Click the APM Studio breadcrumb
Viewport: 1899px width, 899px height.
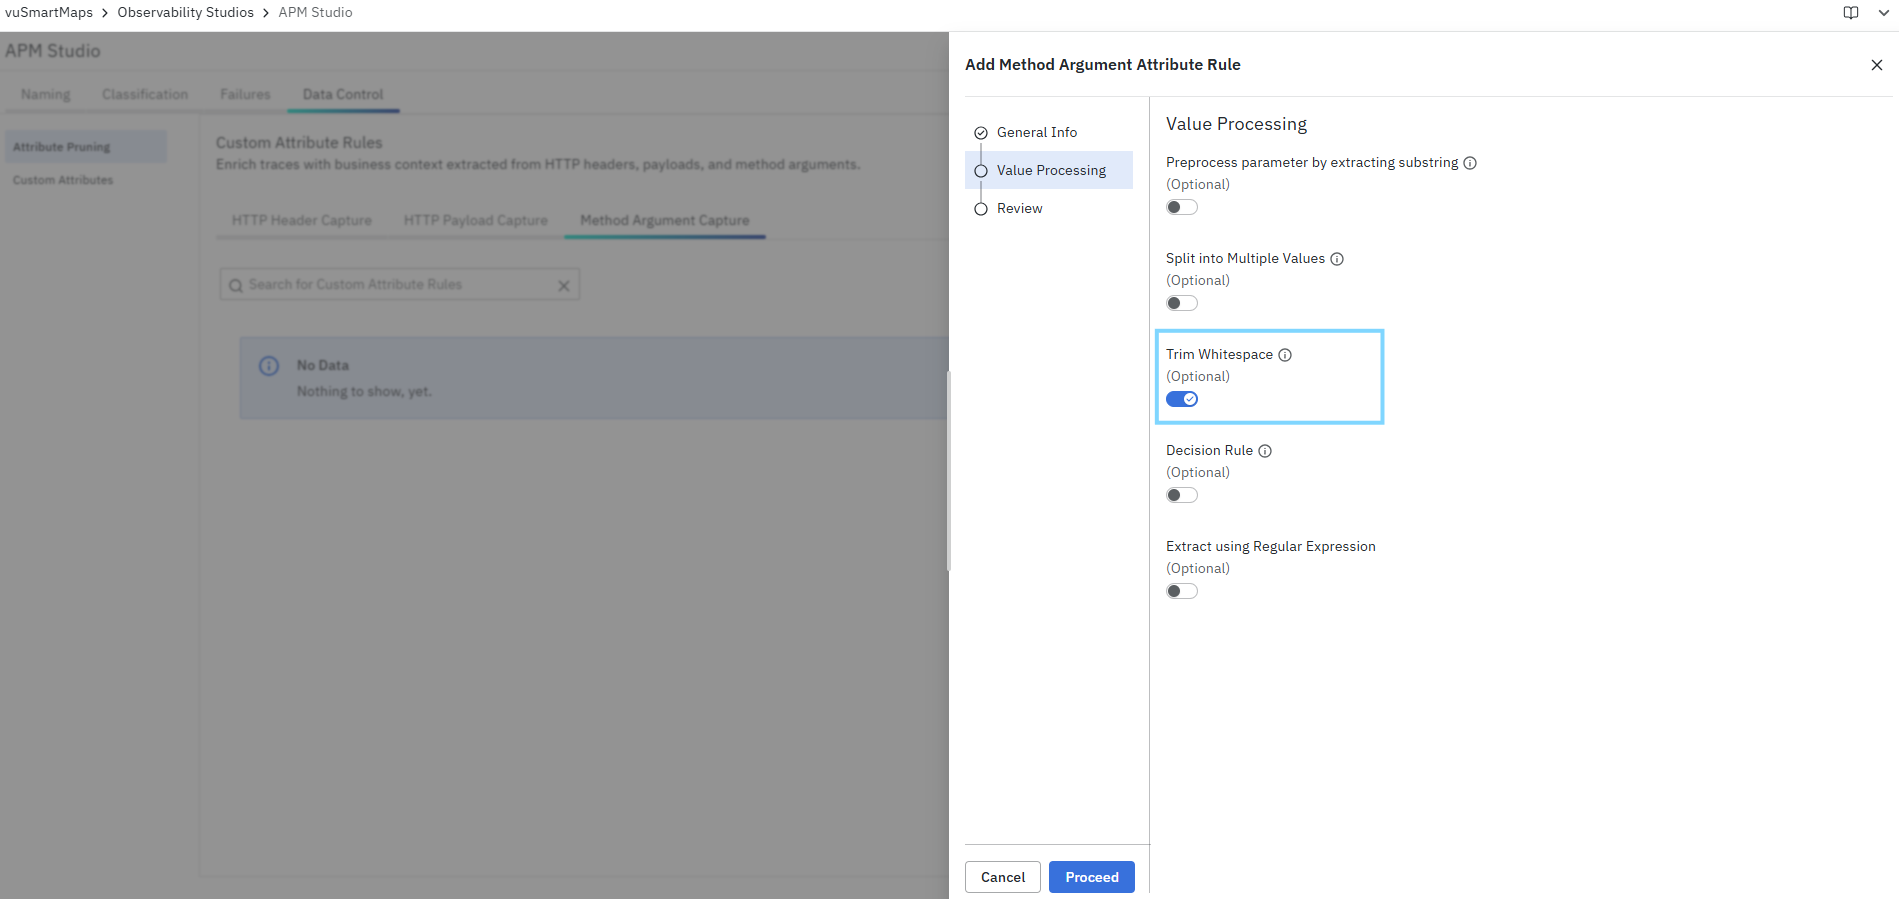click(x=315, y=13)
